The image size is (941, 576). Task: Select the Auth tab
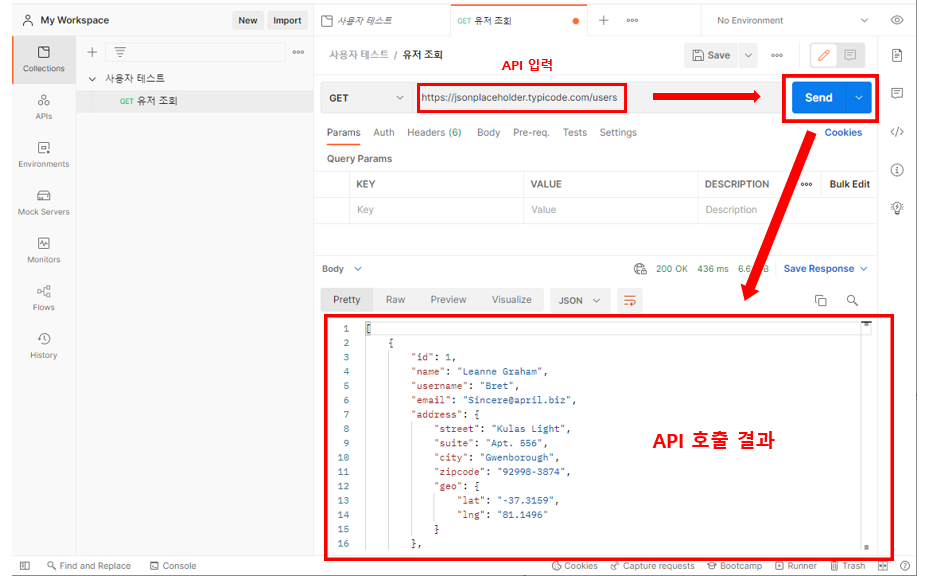tap(383, 133)
